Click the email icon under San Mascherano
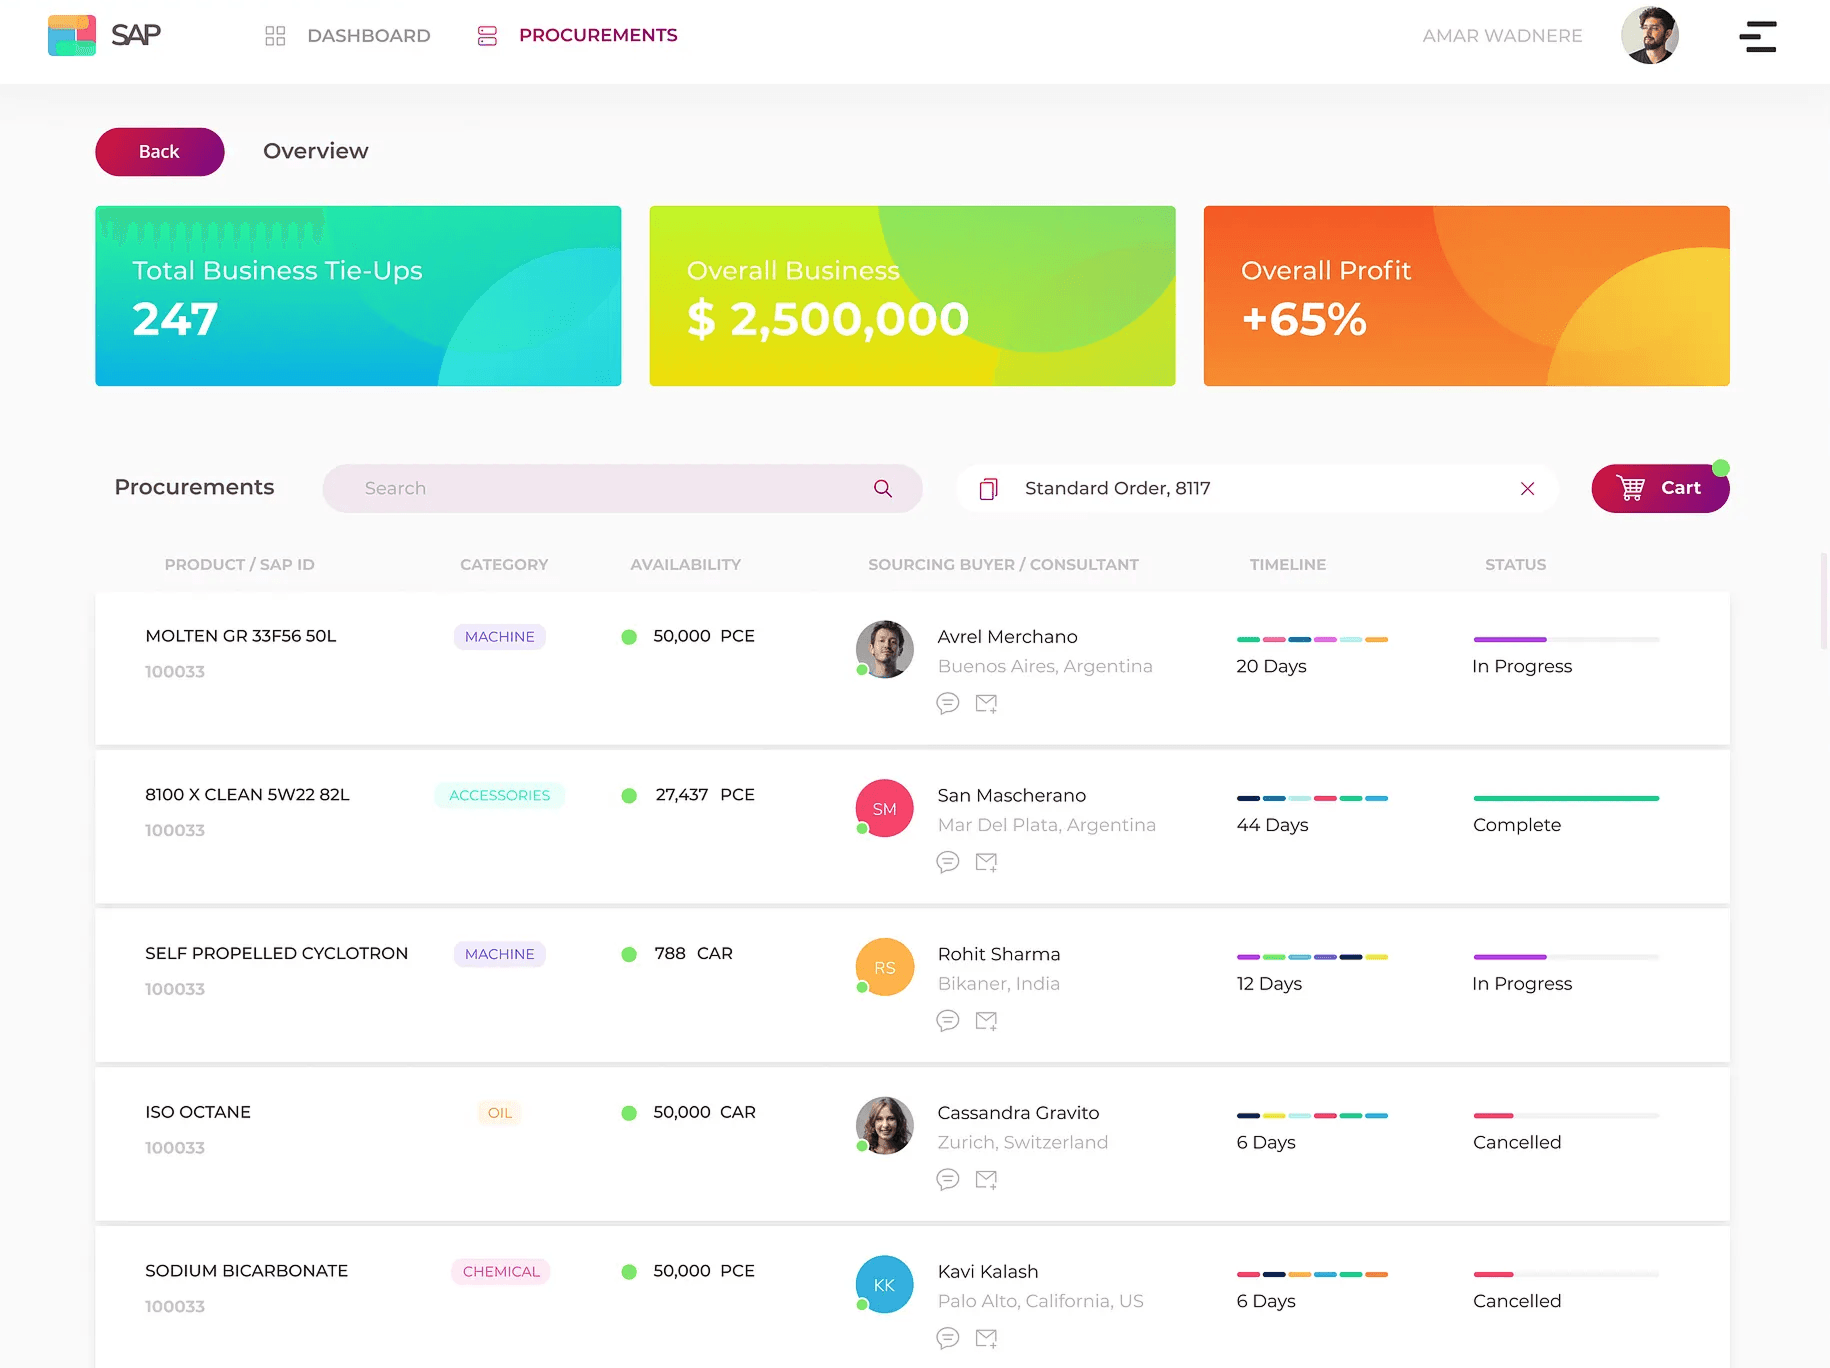The image size is (1830, 1368). (987, 861)
